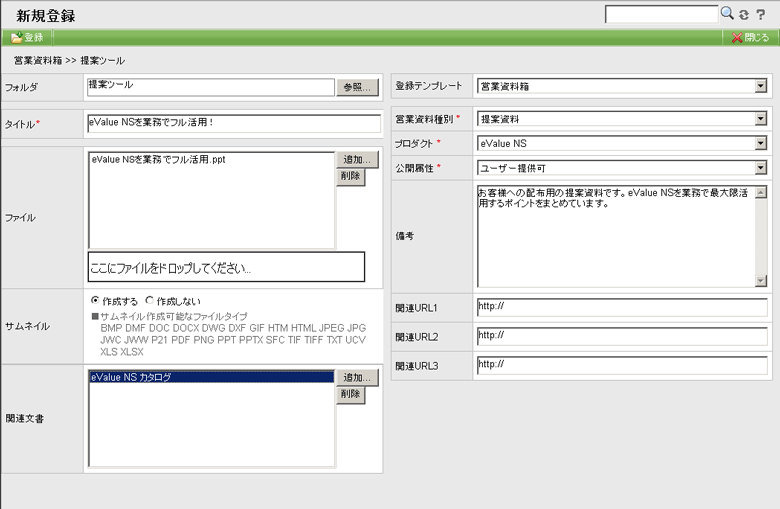Click the フォルダ input field
The height and width of the screenshot is (509, 780).
[210, 87]
